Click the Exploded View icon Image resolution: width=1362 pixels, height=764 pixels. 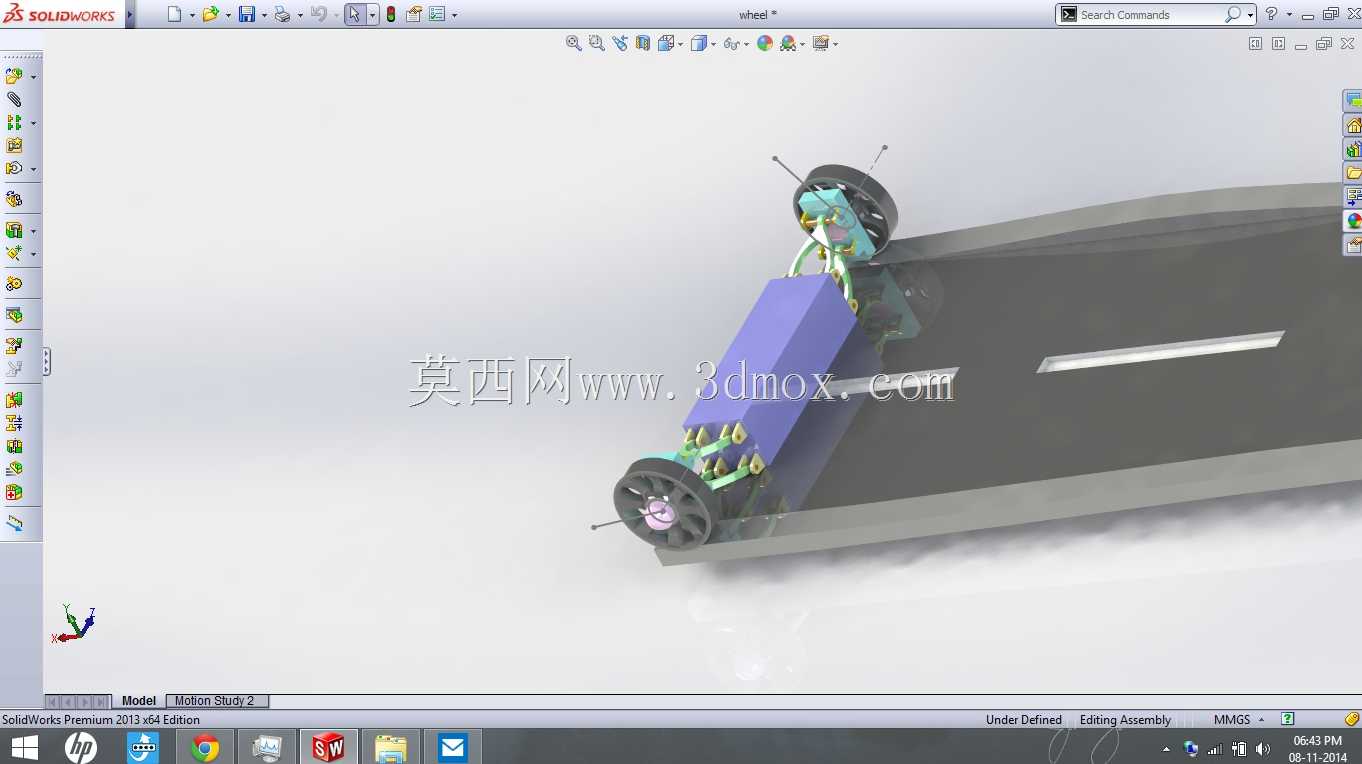point(14,346)
